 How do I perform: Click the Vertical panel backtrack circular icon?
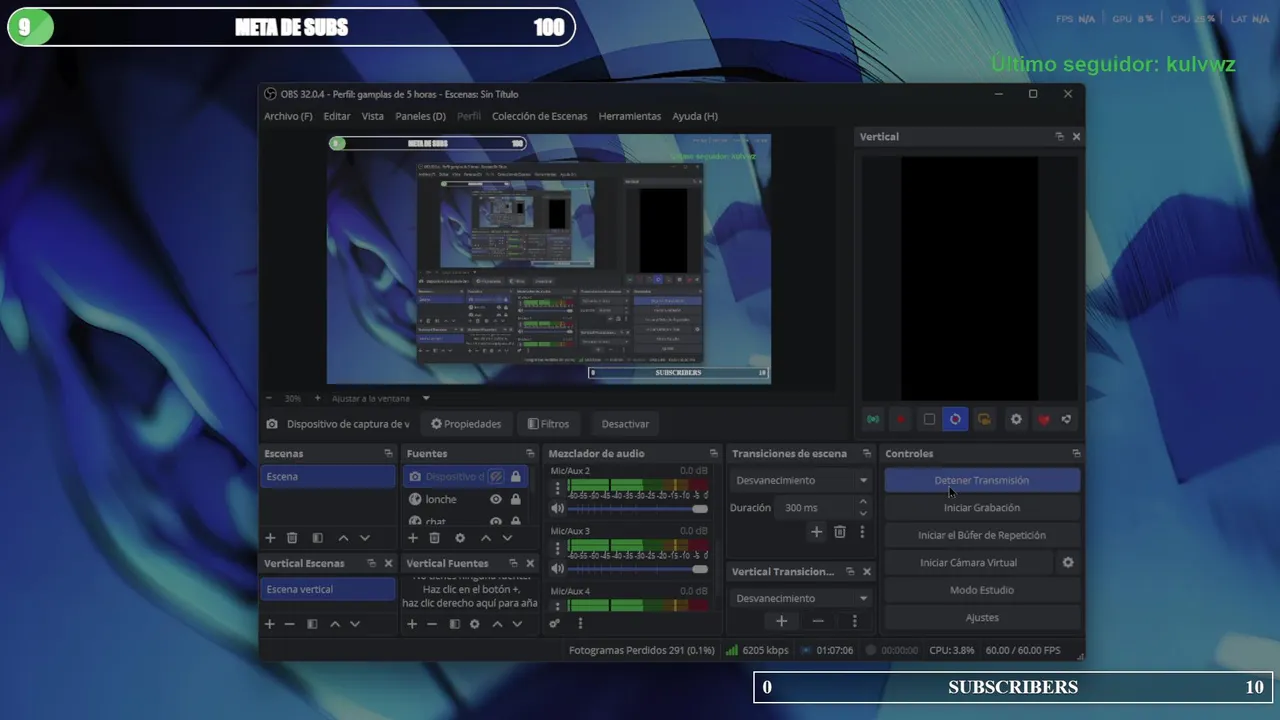[955, 419]
